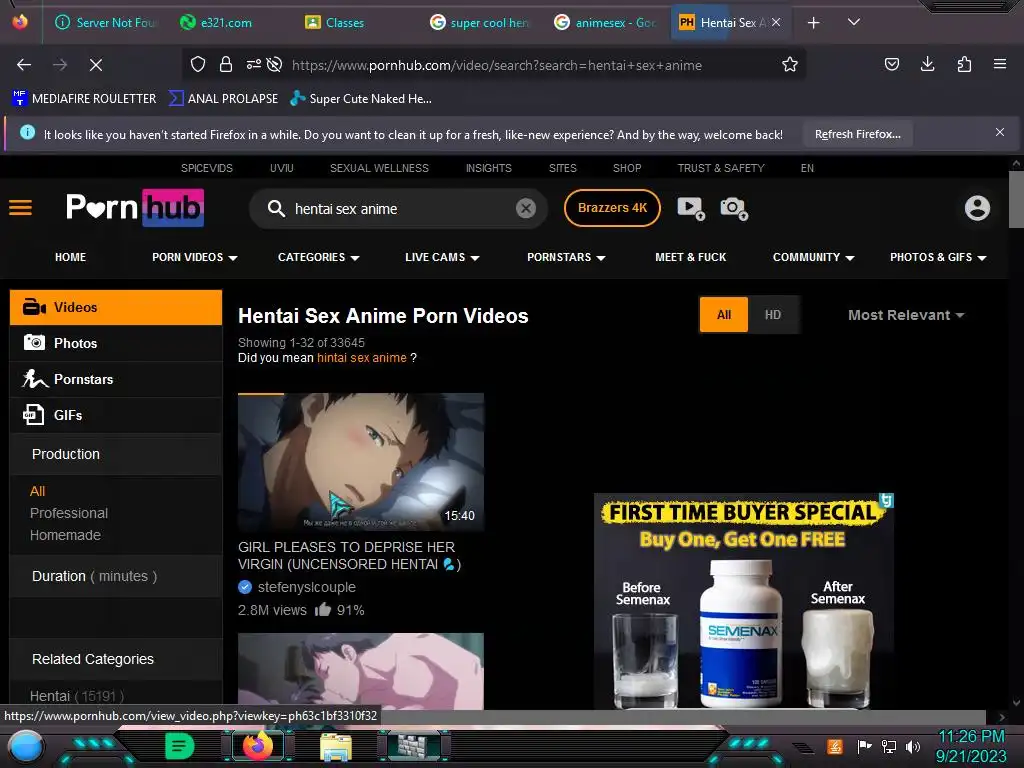Expand the LIVE CAMS menu
Image resolution: width=1024 pixels, height=768 pixels.
(442, 257)
